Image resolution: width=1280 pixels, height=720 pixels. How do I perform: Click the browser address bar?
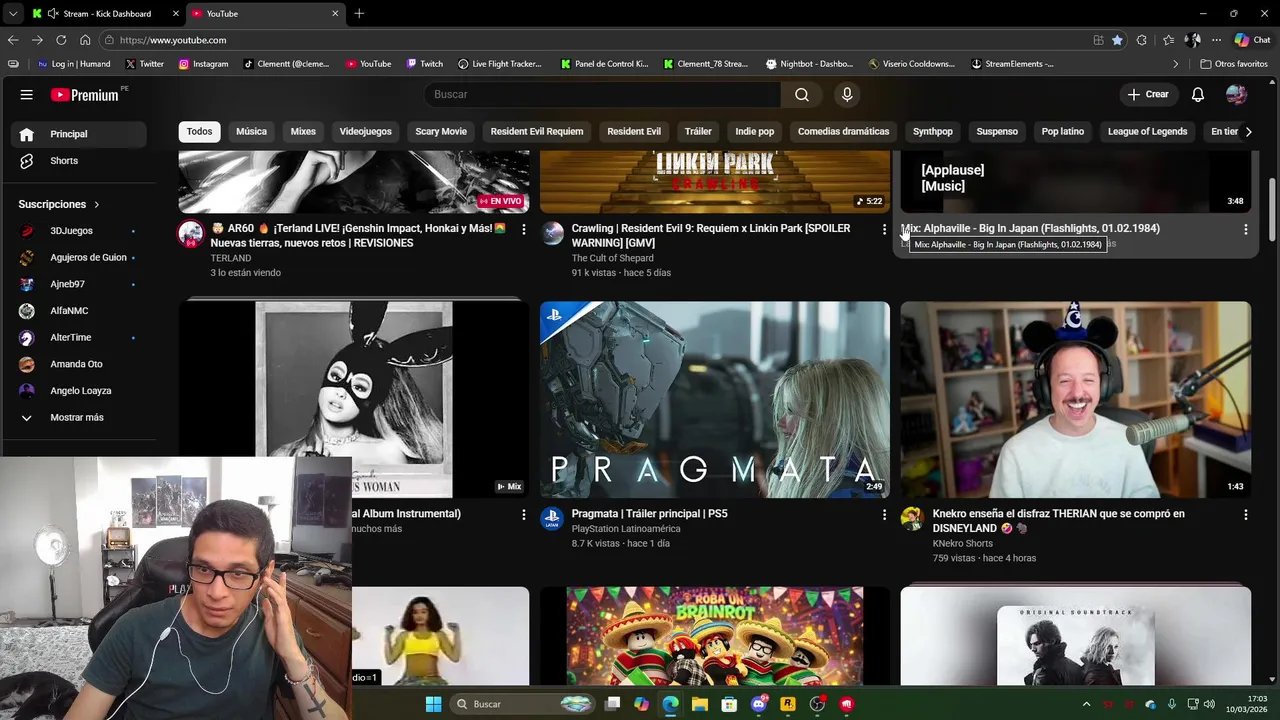pyautogui.click(x=600, y=40)
